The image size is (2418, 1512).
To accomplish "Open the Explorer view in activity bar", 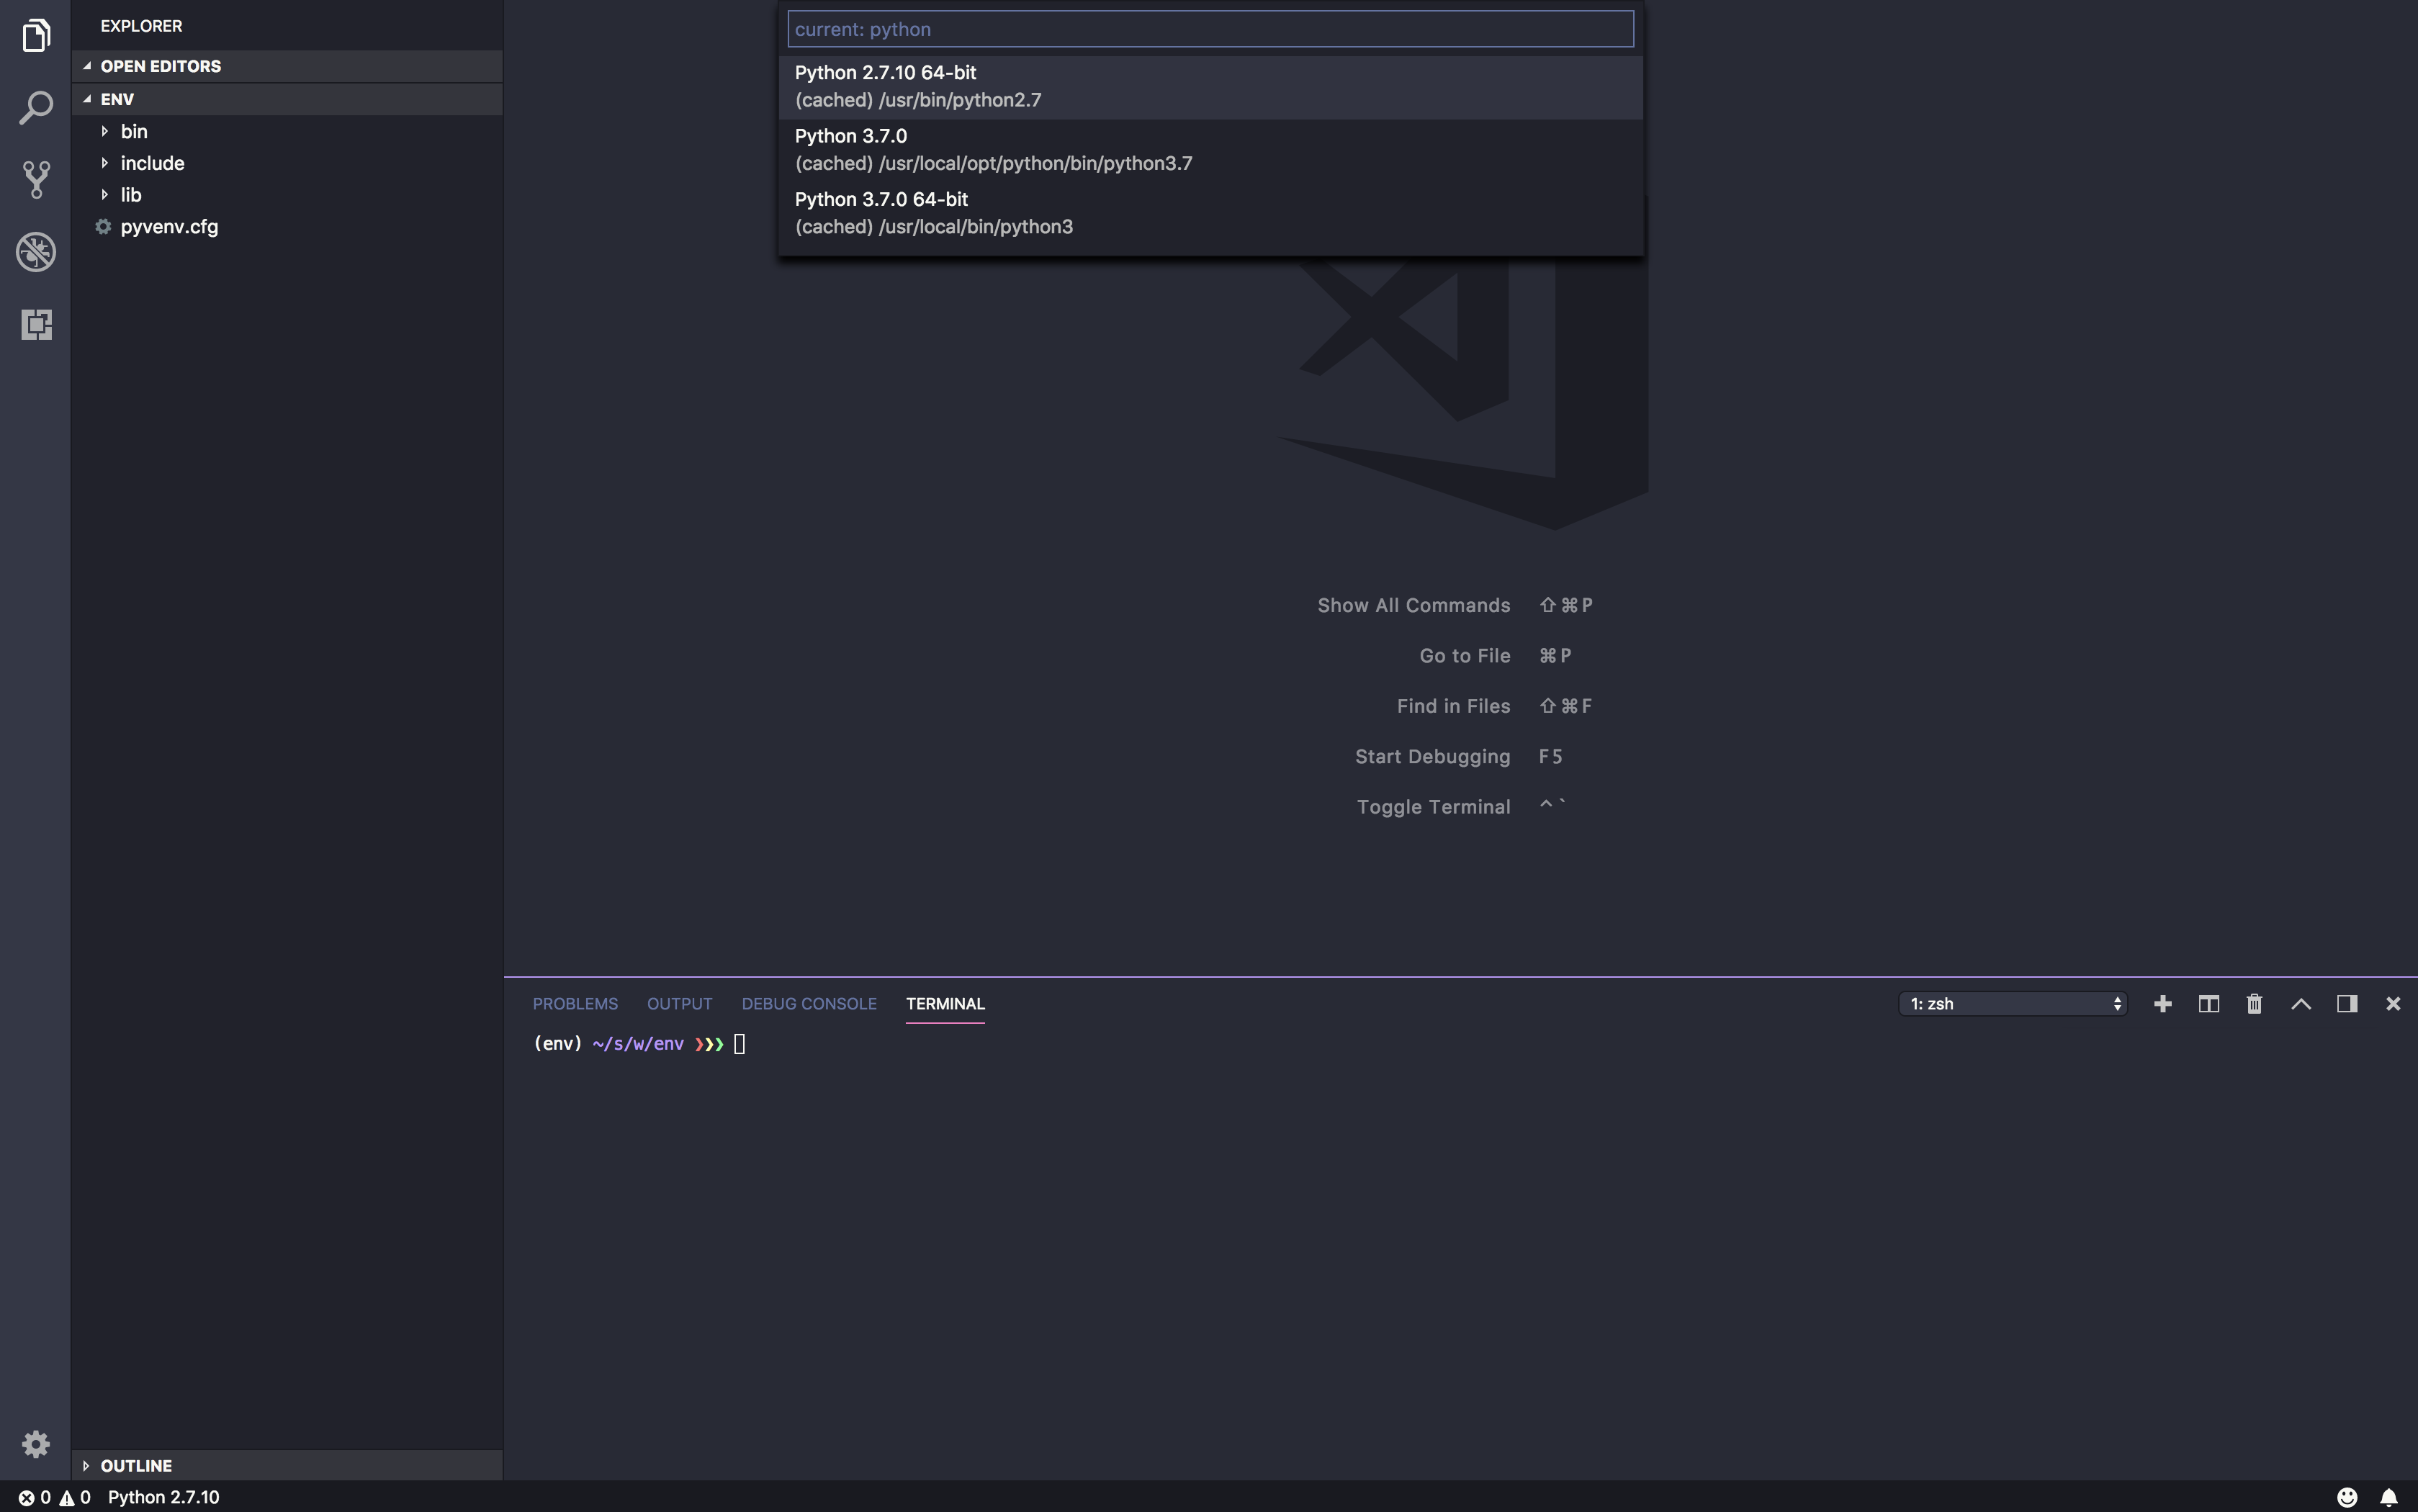I will [36, 36].
